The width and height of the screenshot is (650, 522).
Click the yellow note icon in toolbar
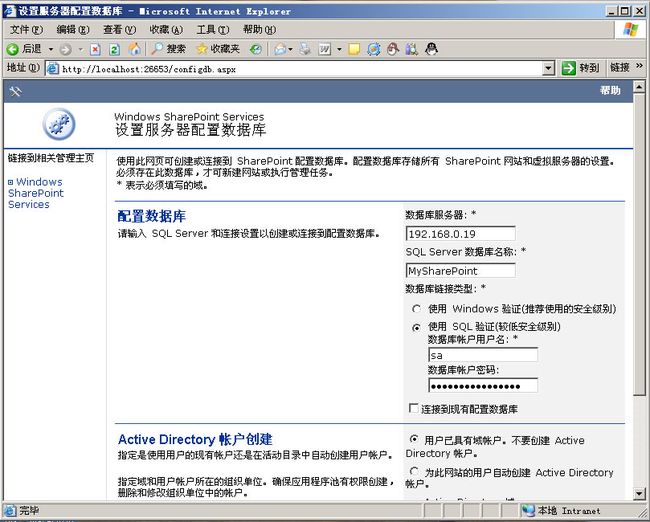tap(354, 50)
